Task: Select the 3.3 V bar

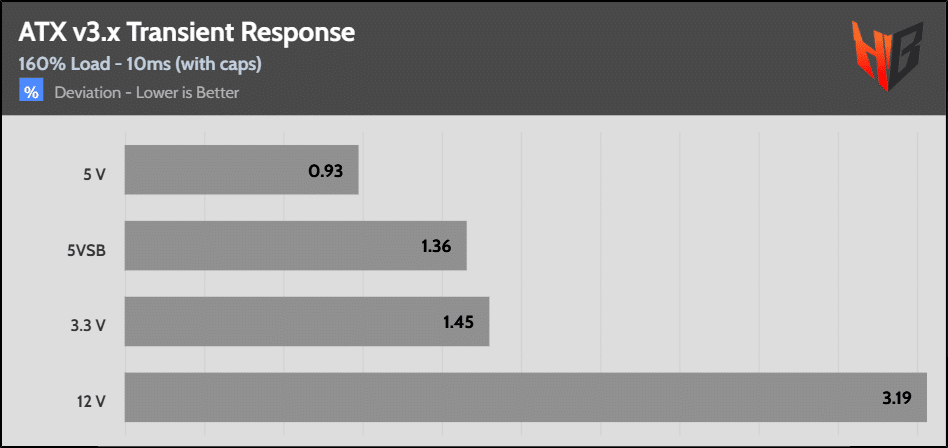Action: pos(307,321)
